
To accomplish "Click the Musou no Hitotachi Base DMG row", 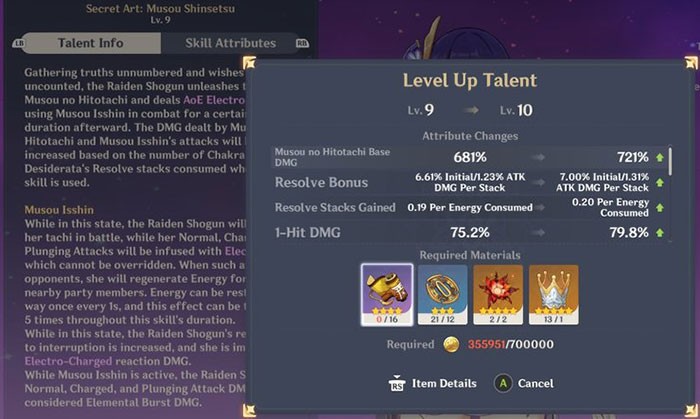I will 471,157.
